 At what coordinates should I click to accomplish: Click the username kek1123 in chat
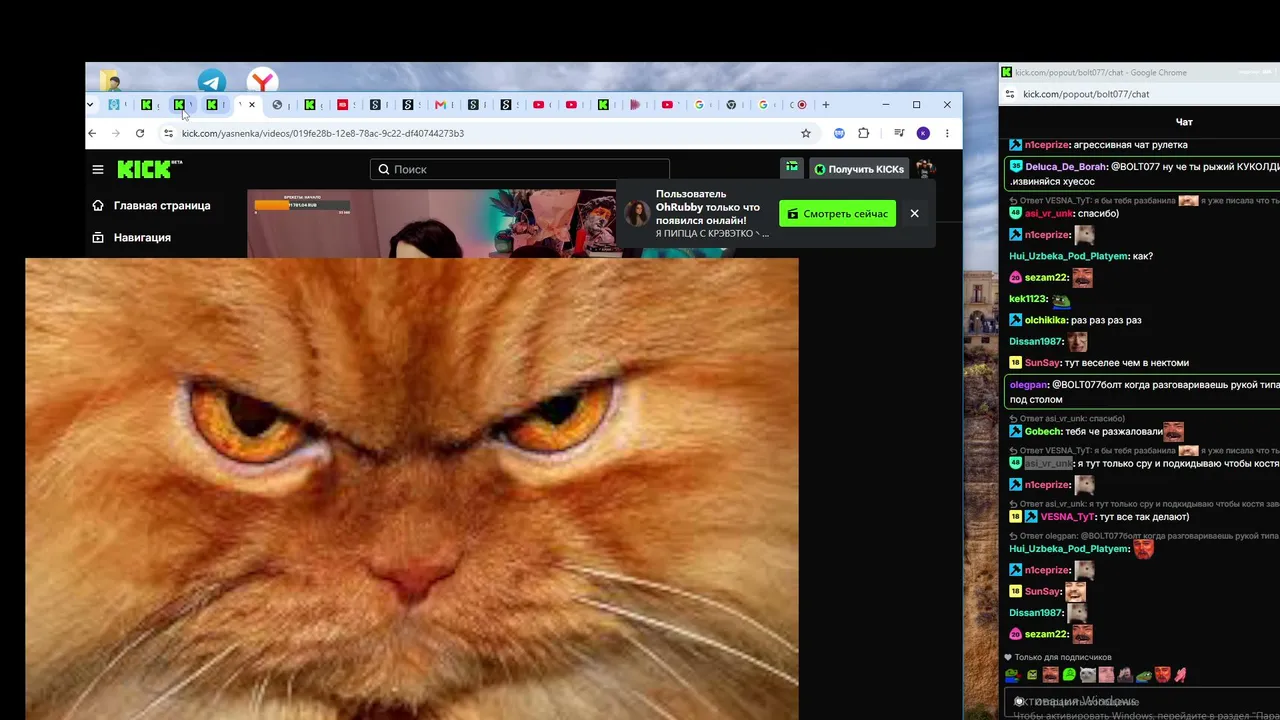click(1028, 299)
